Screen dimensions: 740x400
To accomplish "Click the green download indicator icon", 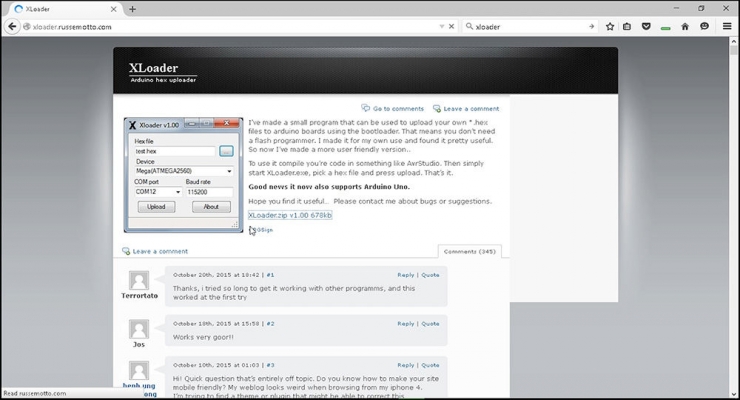I will 665,28.
